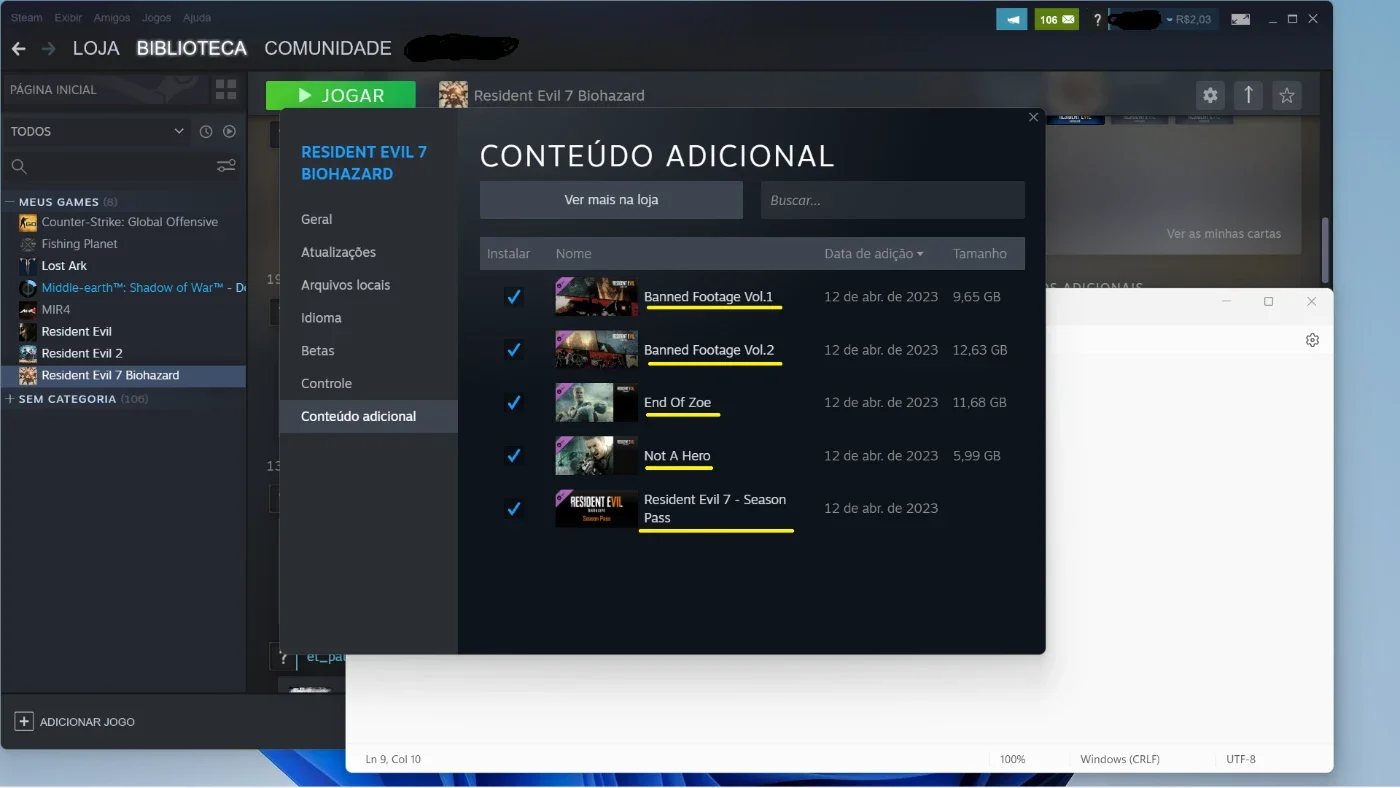Open the advanced library filters icon

[227, 166]
